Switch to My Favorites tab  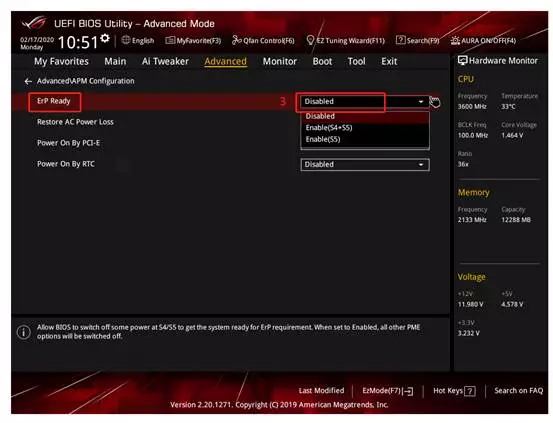61,61
